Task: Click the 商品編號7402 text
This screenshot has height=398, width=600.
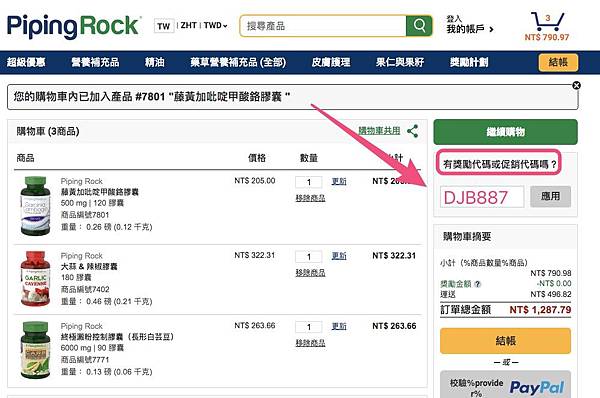Action: tap(85, 289)
